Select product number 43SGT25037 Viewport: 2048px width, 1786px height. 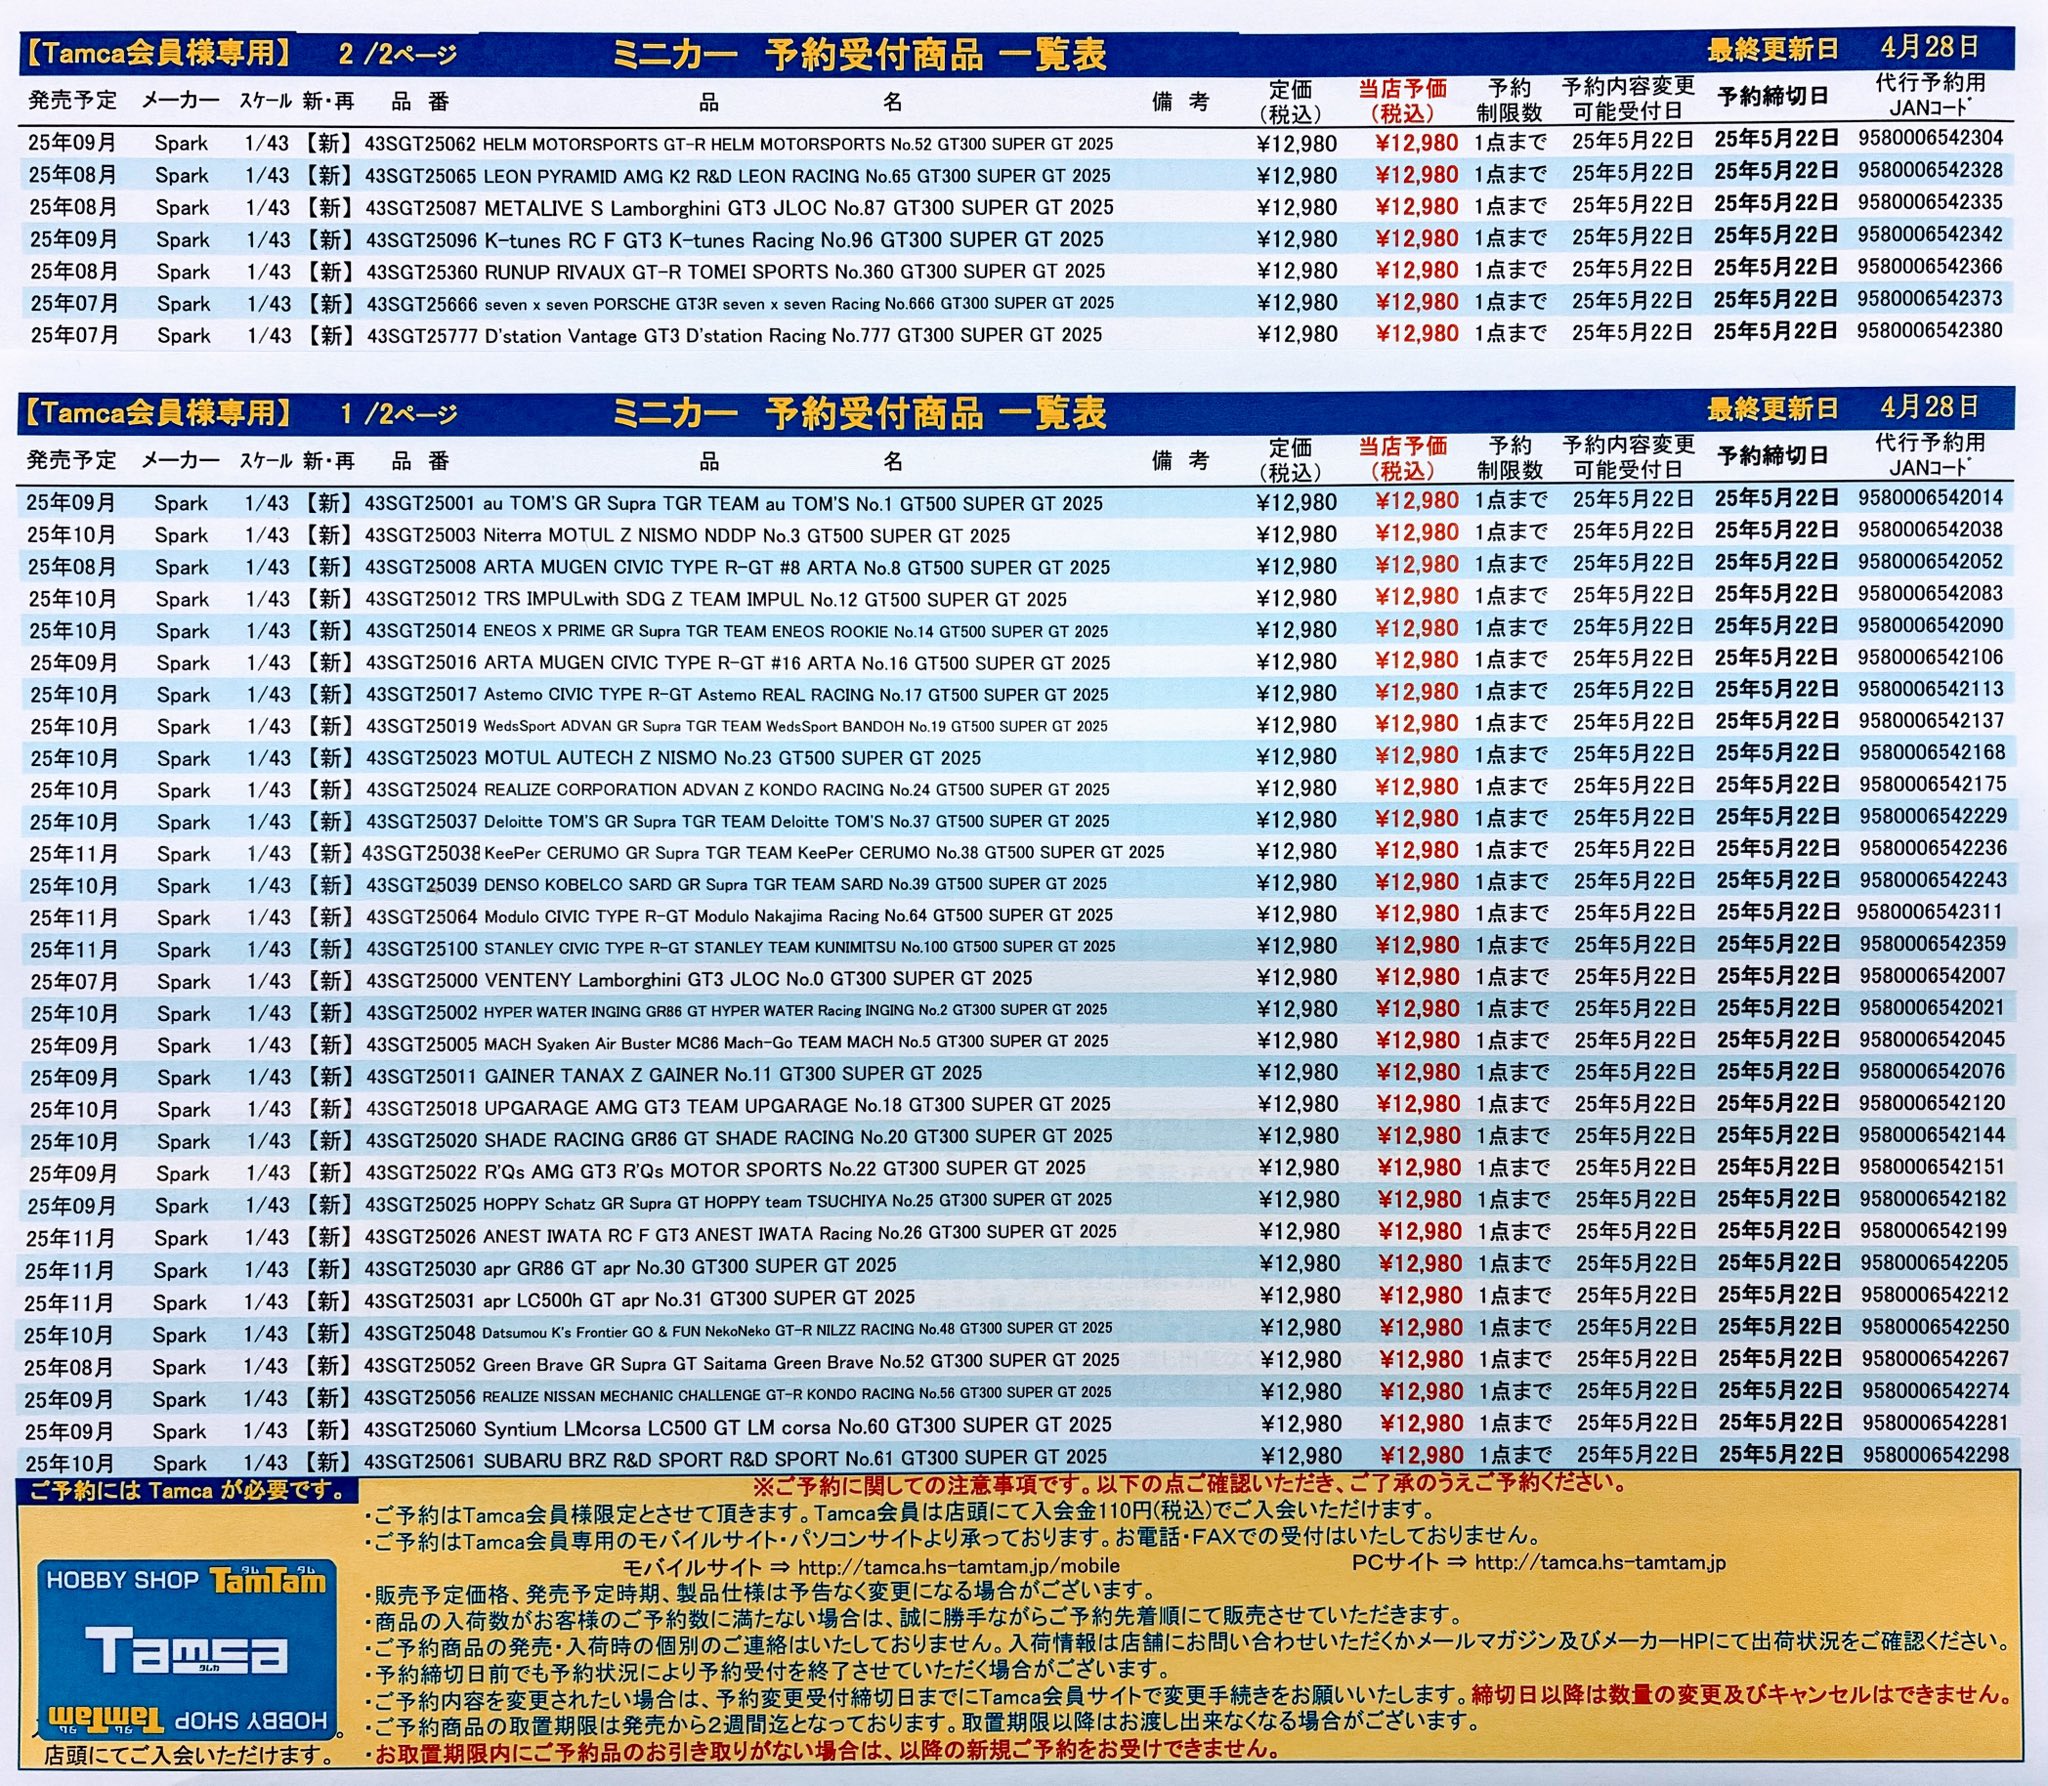pos(422,822)
